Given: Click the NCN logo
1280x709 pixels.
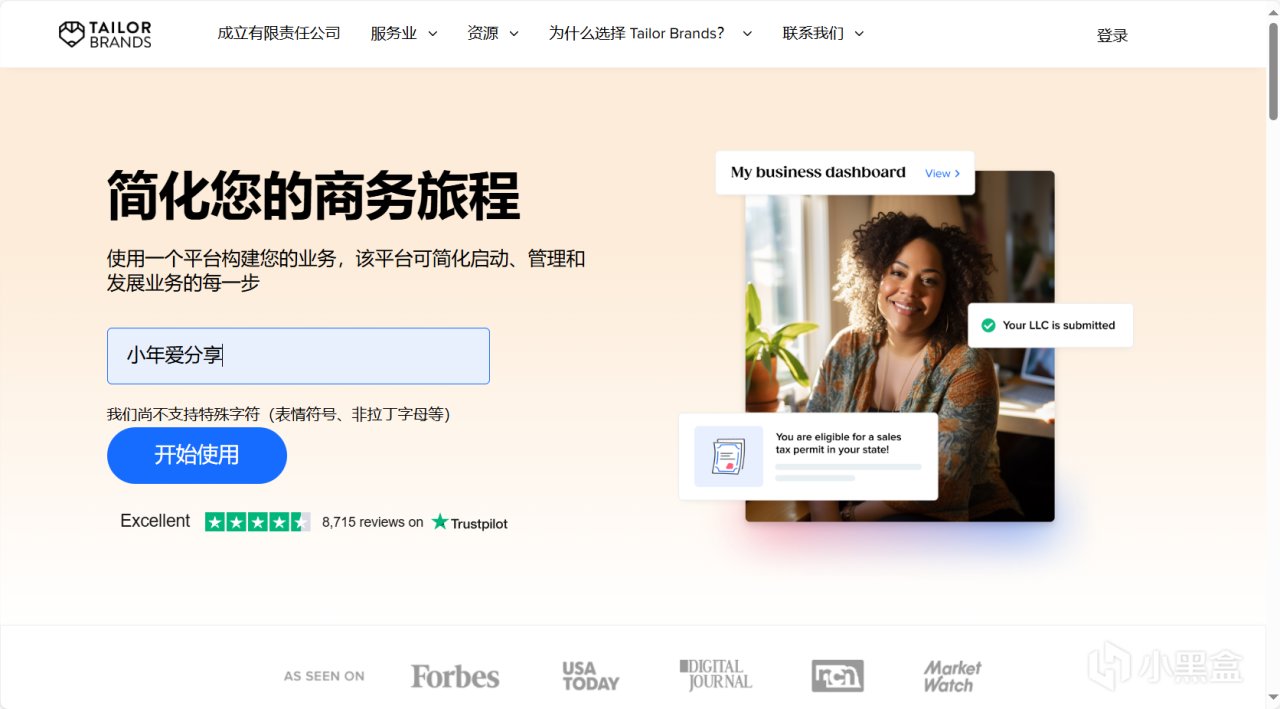Looking at the screenshot, I should (837, 676).
